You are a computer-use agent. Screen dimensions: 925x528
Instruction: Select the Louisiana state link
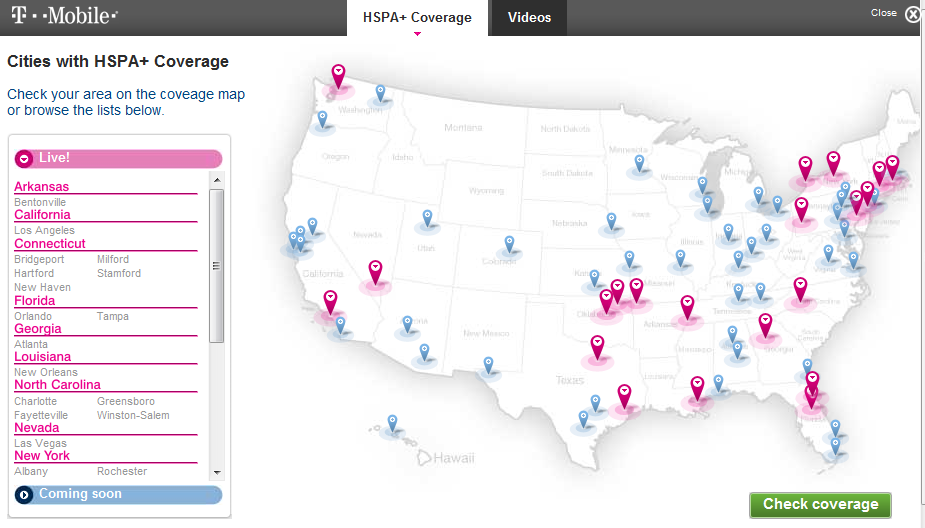tap(42, 357)
